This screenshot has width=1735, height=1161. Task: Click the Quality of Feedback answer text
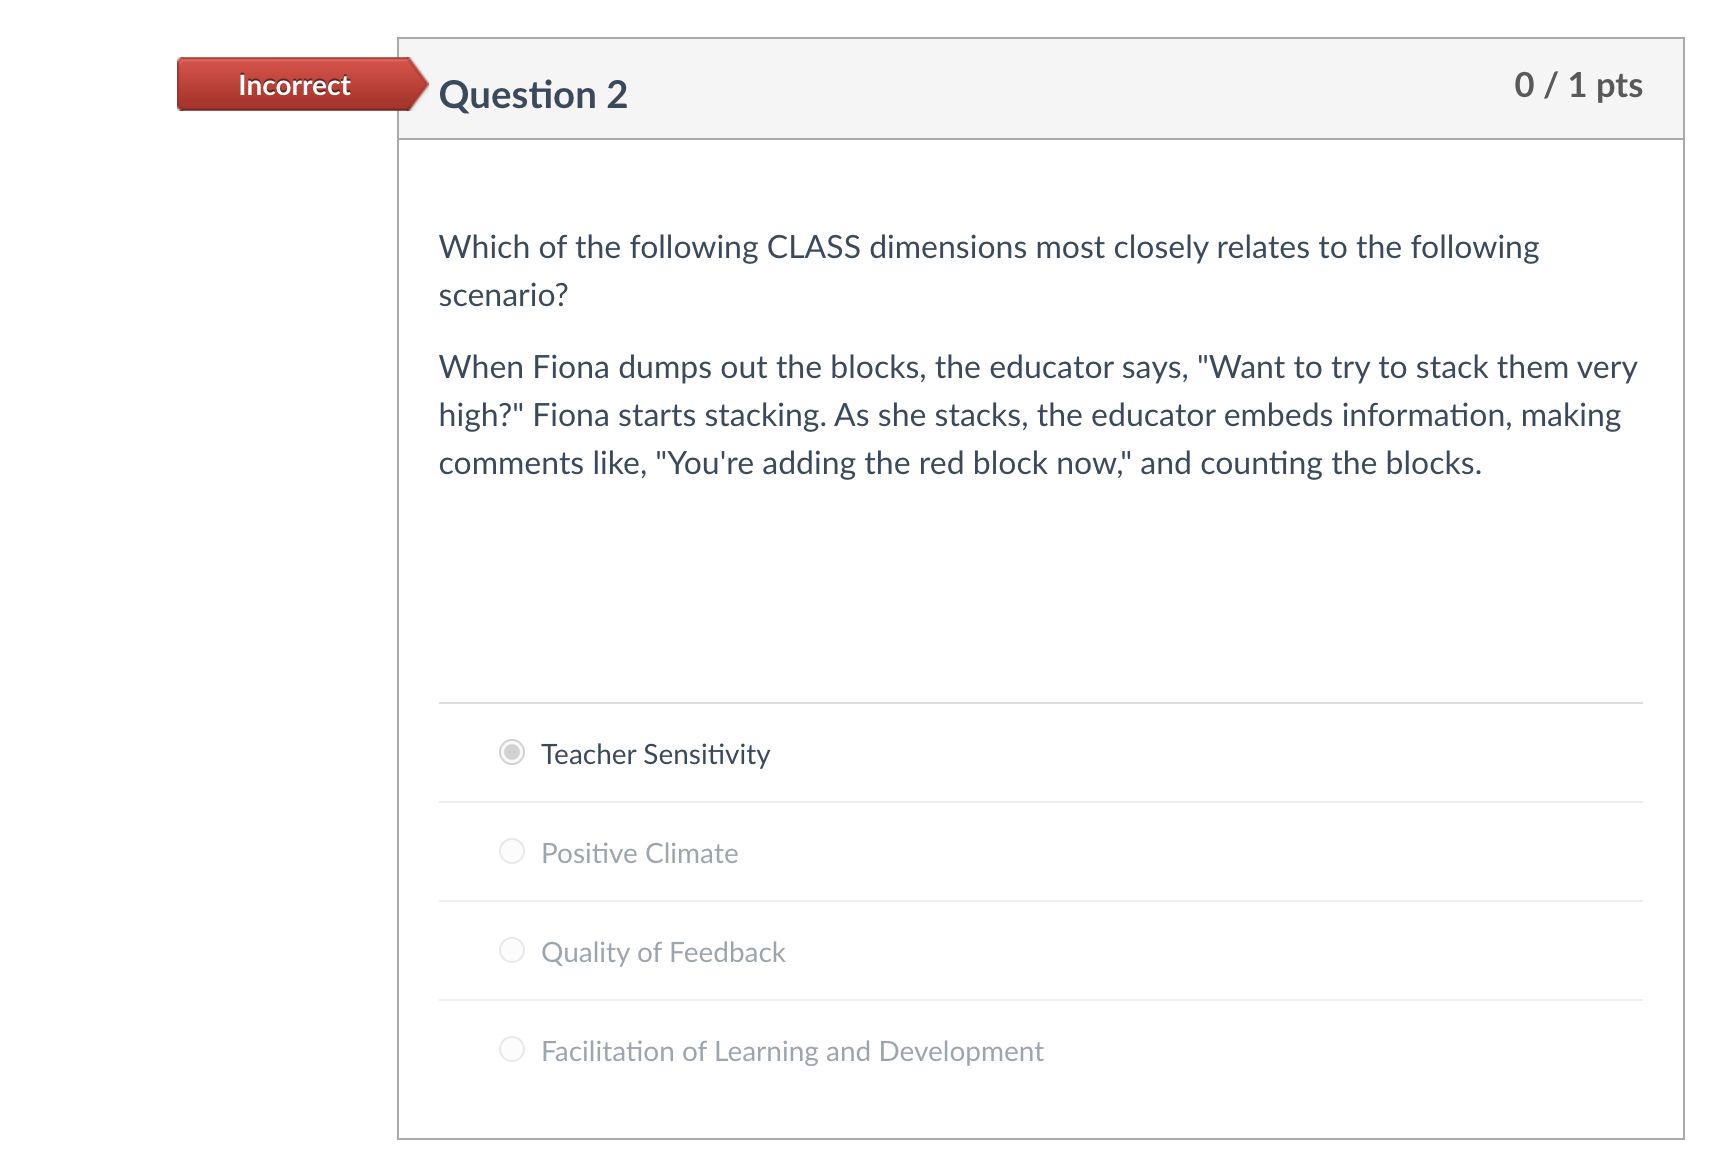[x=663, y=952]
